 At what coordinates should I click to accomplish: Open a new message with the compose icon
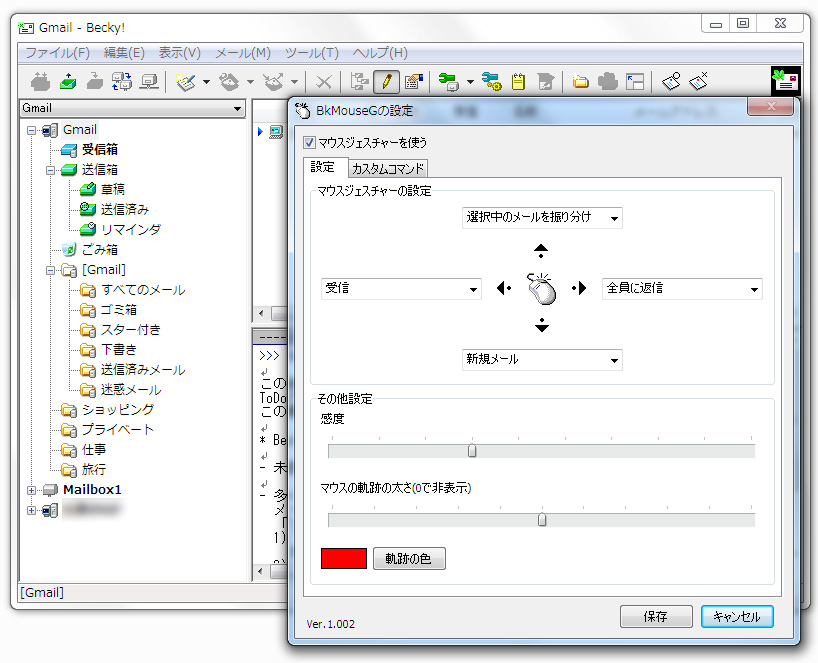(x=186, y=82)
